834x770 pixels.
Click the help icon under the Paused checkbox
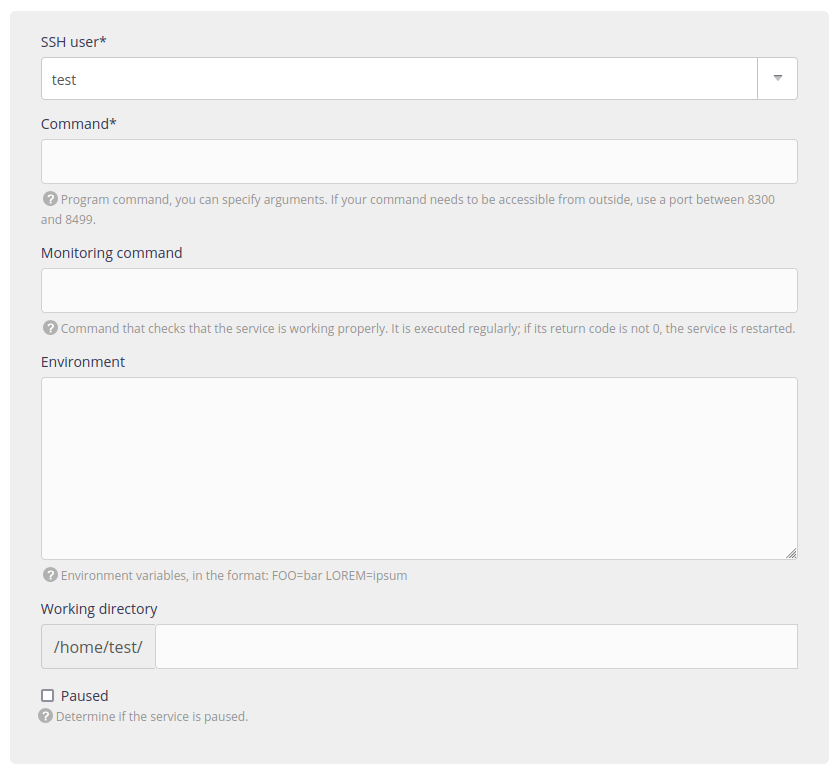pos(45,716)
